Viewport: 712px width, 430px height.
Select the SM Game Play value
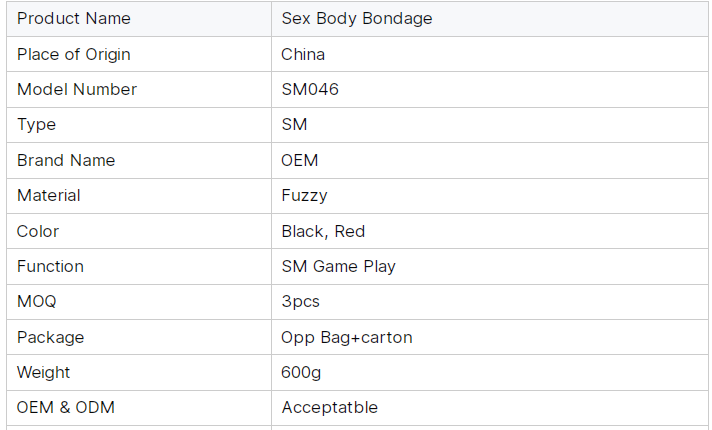point(338,267)
